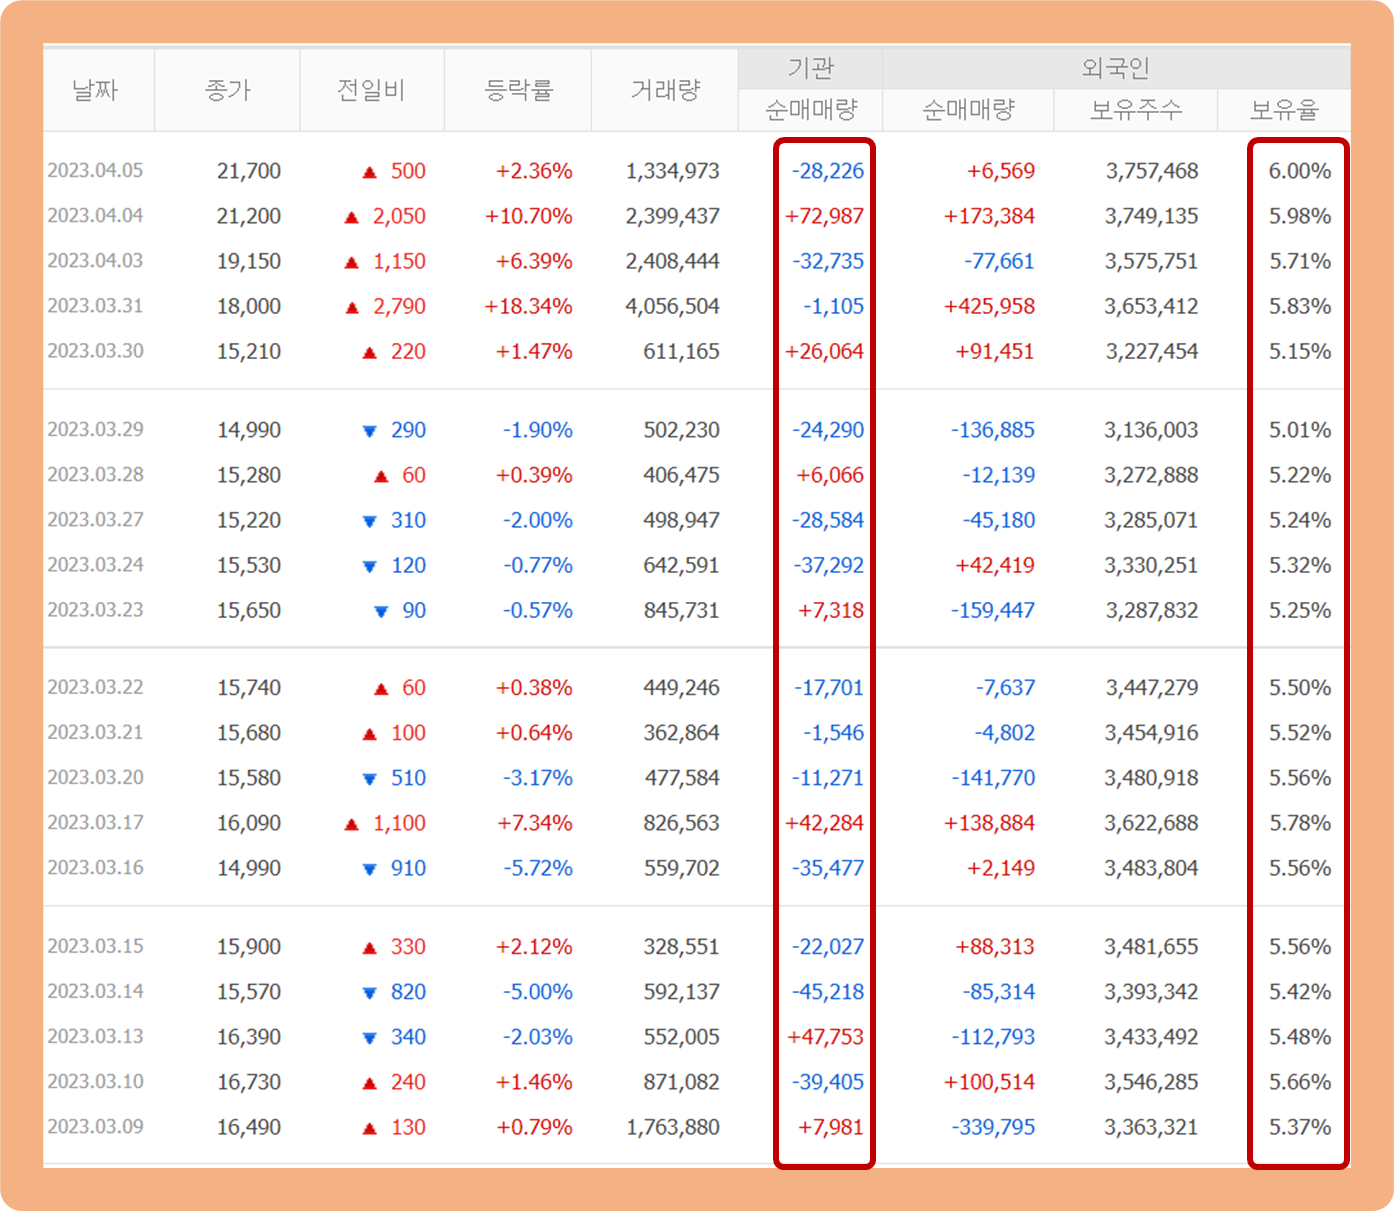Click change rate +10.70%

(528, 216)
